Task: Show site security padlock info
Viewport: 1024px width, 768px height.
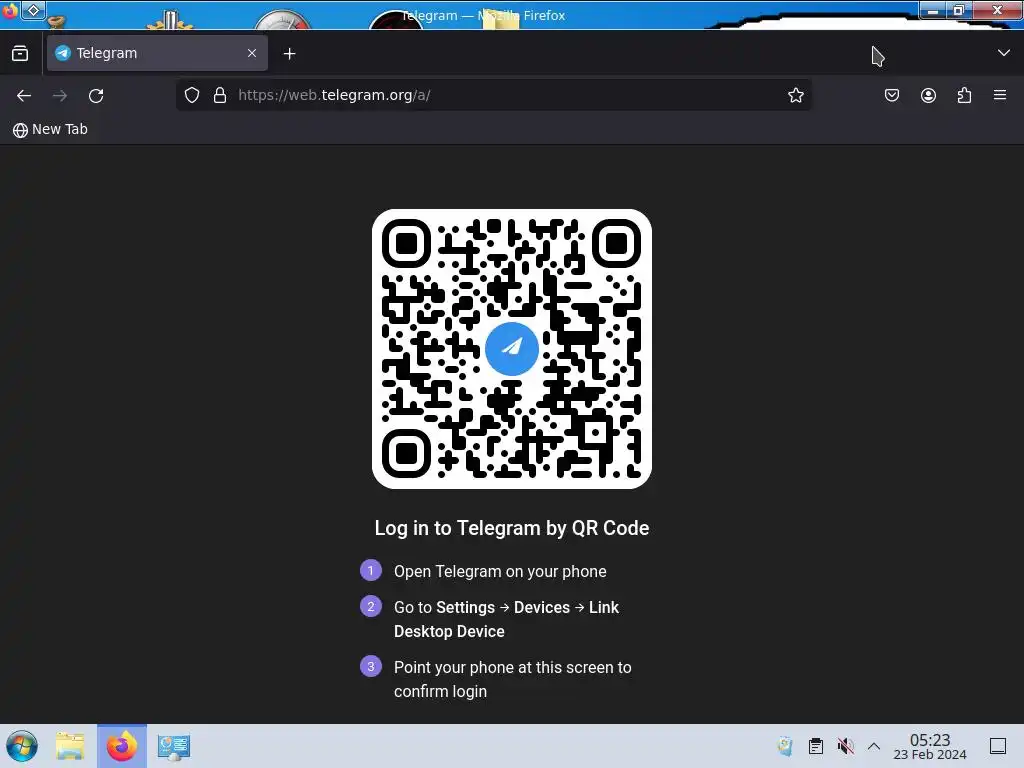Action: (220, 95)
